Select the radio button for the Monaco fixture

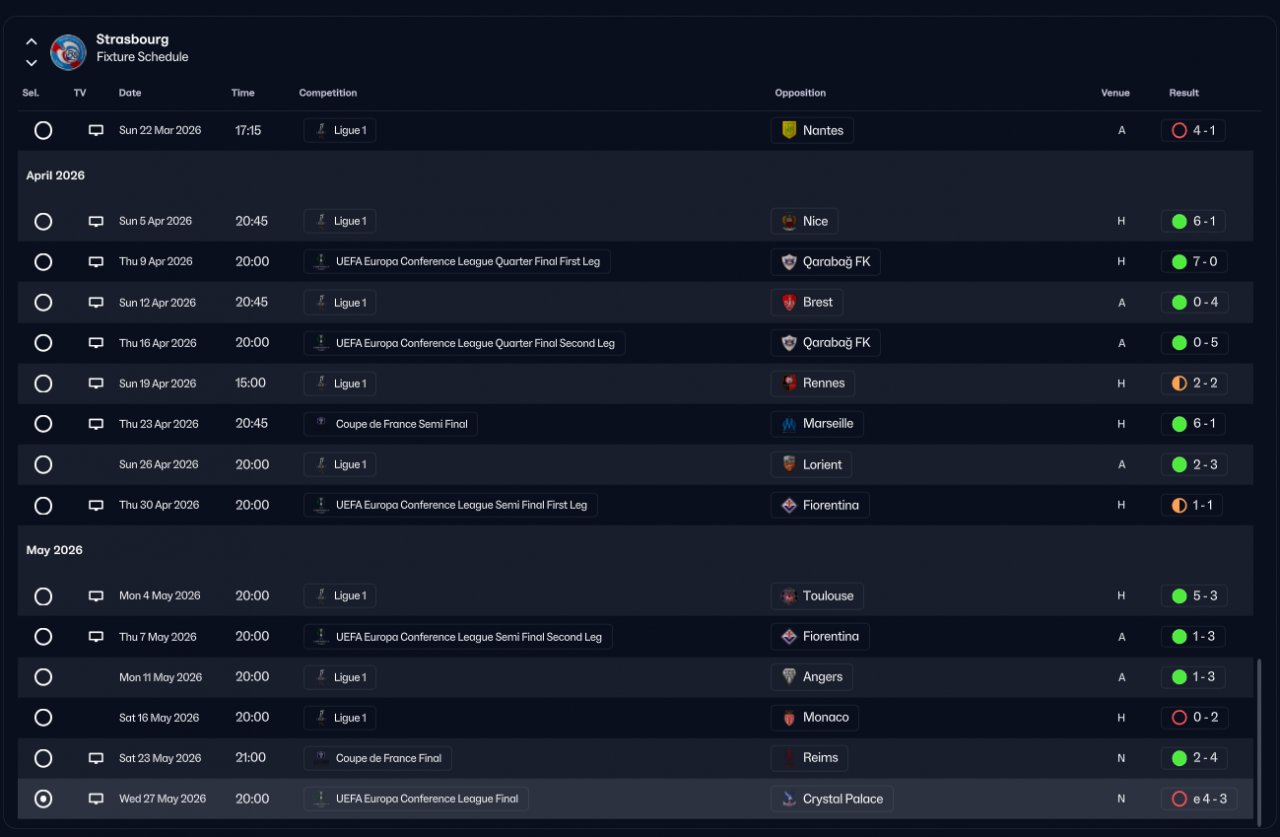tap(43, 717)
